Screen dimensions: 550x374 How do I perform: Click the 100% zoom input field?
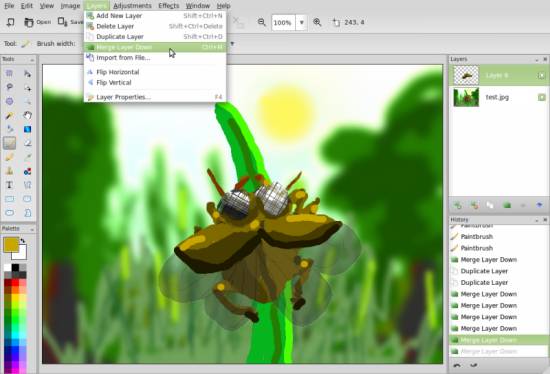coord(283,22)
